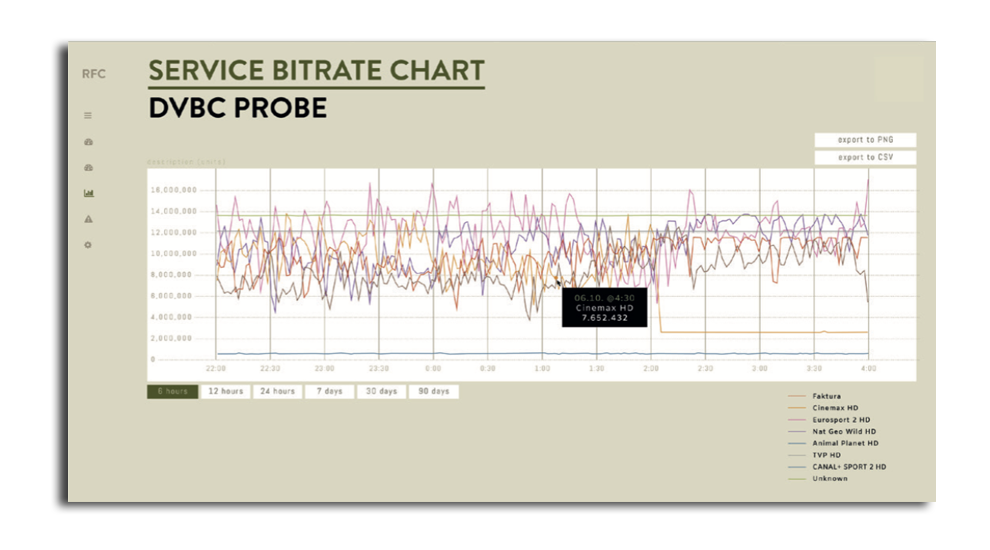Export the chart to PNG
990x550 pixels.
(x=864, y=140)
